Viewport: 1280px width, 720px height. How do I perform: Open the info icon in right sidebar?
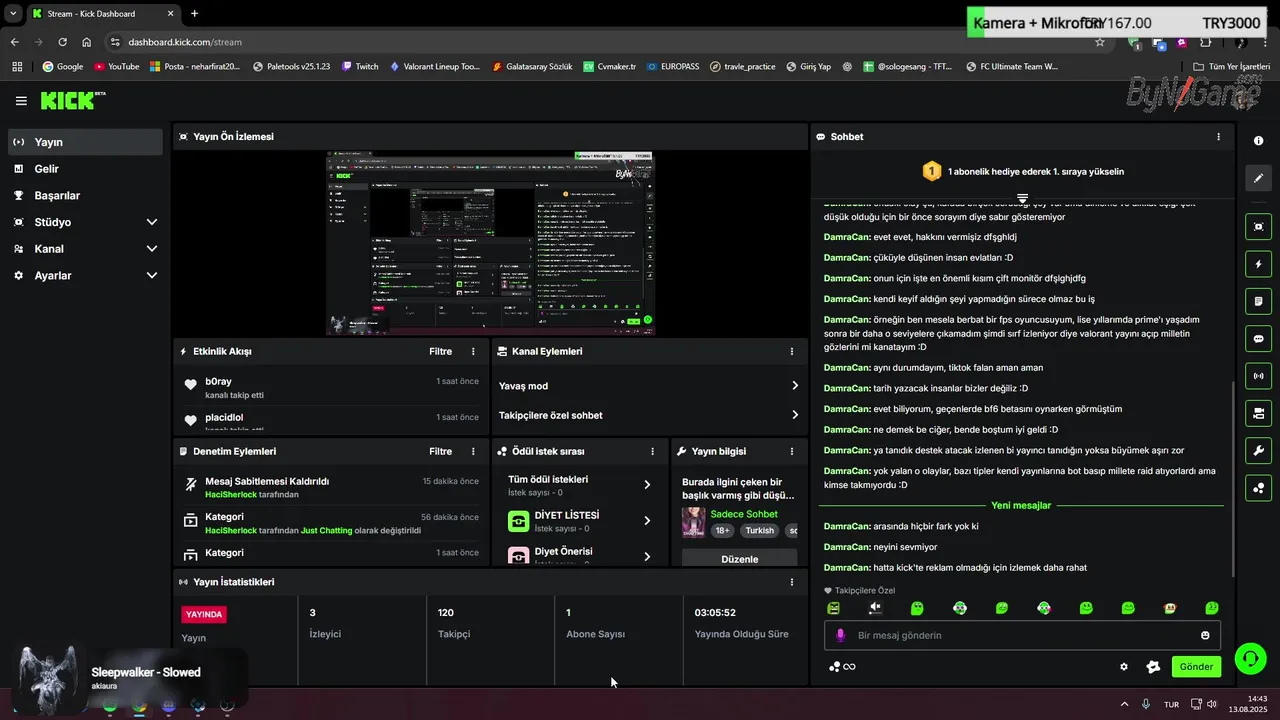[x=1258, y=141]
